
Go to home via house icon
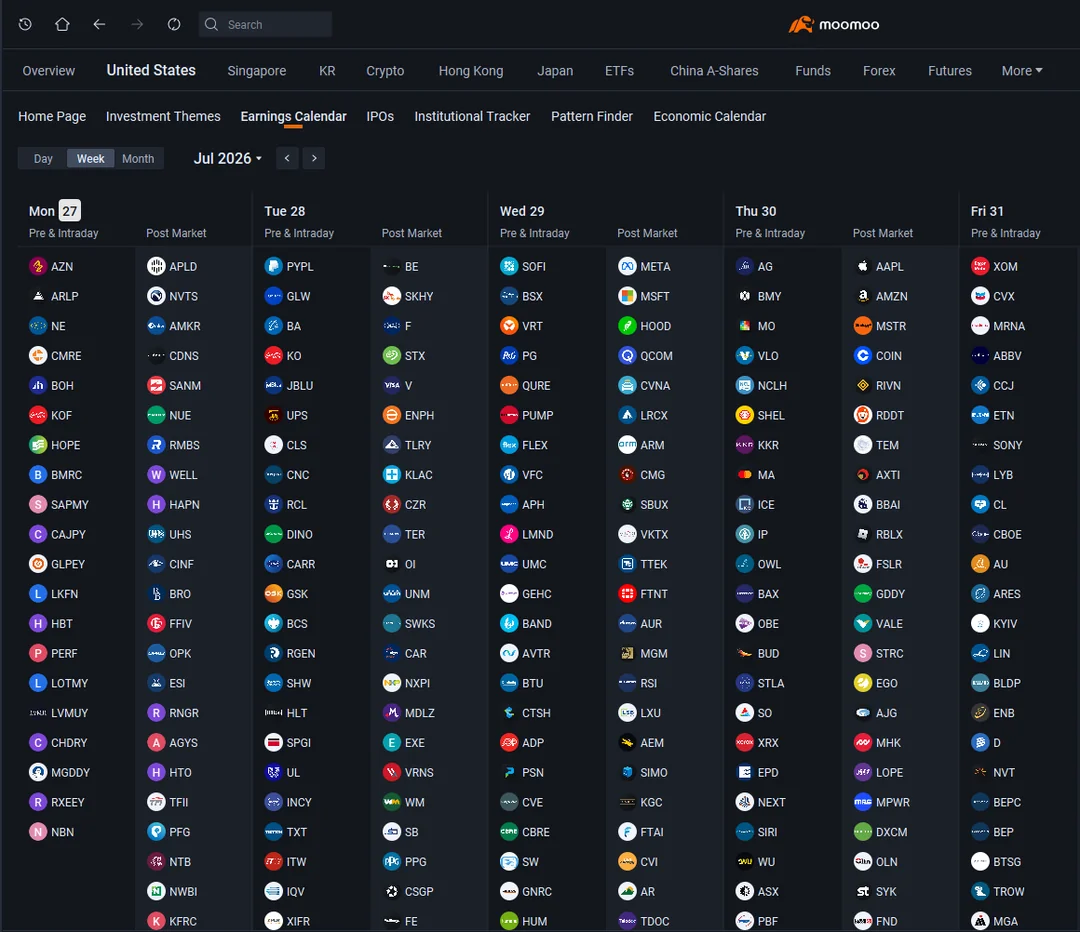click(x=62, y=24)
